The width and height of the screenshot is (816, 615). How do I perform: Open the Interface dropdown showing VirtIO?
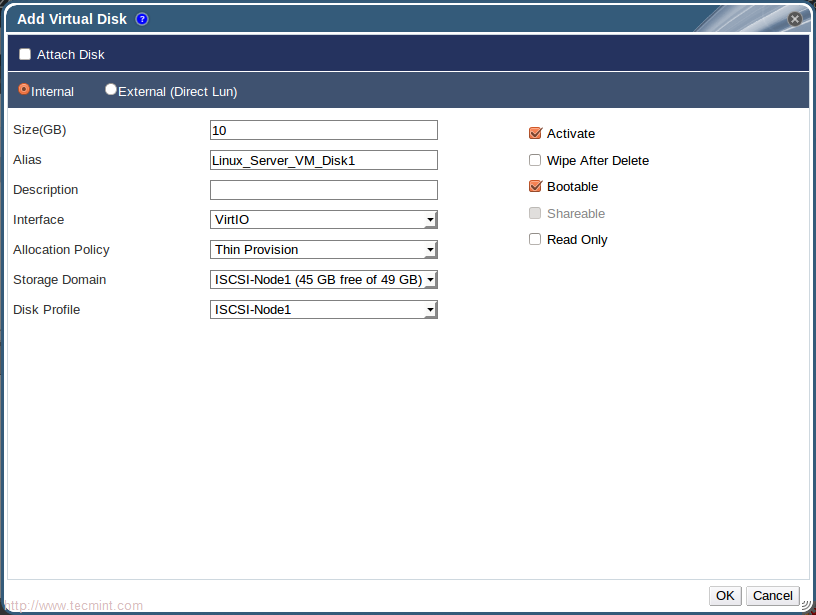click(x=324, y=220)
